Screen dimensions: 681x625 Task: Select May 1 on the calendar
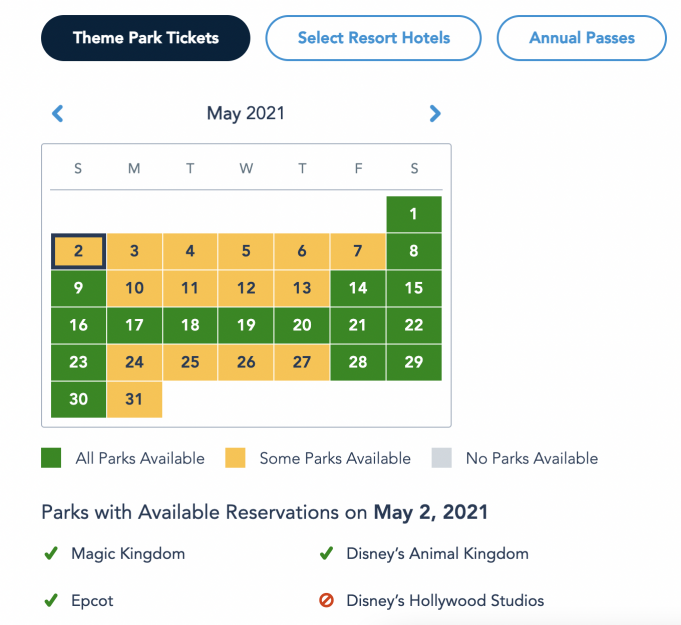point(414,214)
